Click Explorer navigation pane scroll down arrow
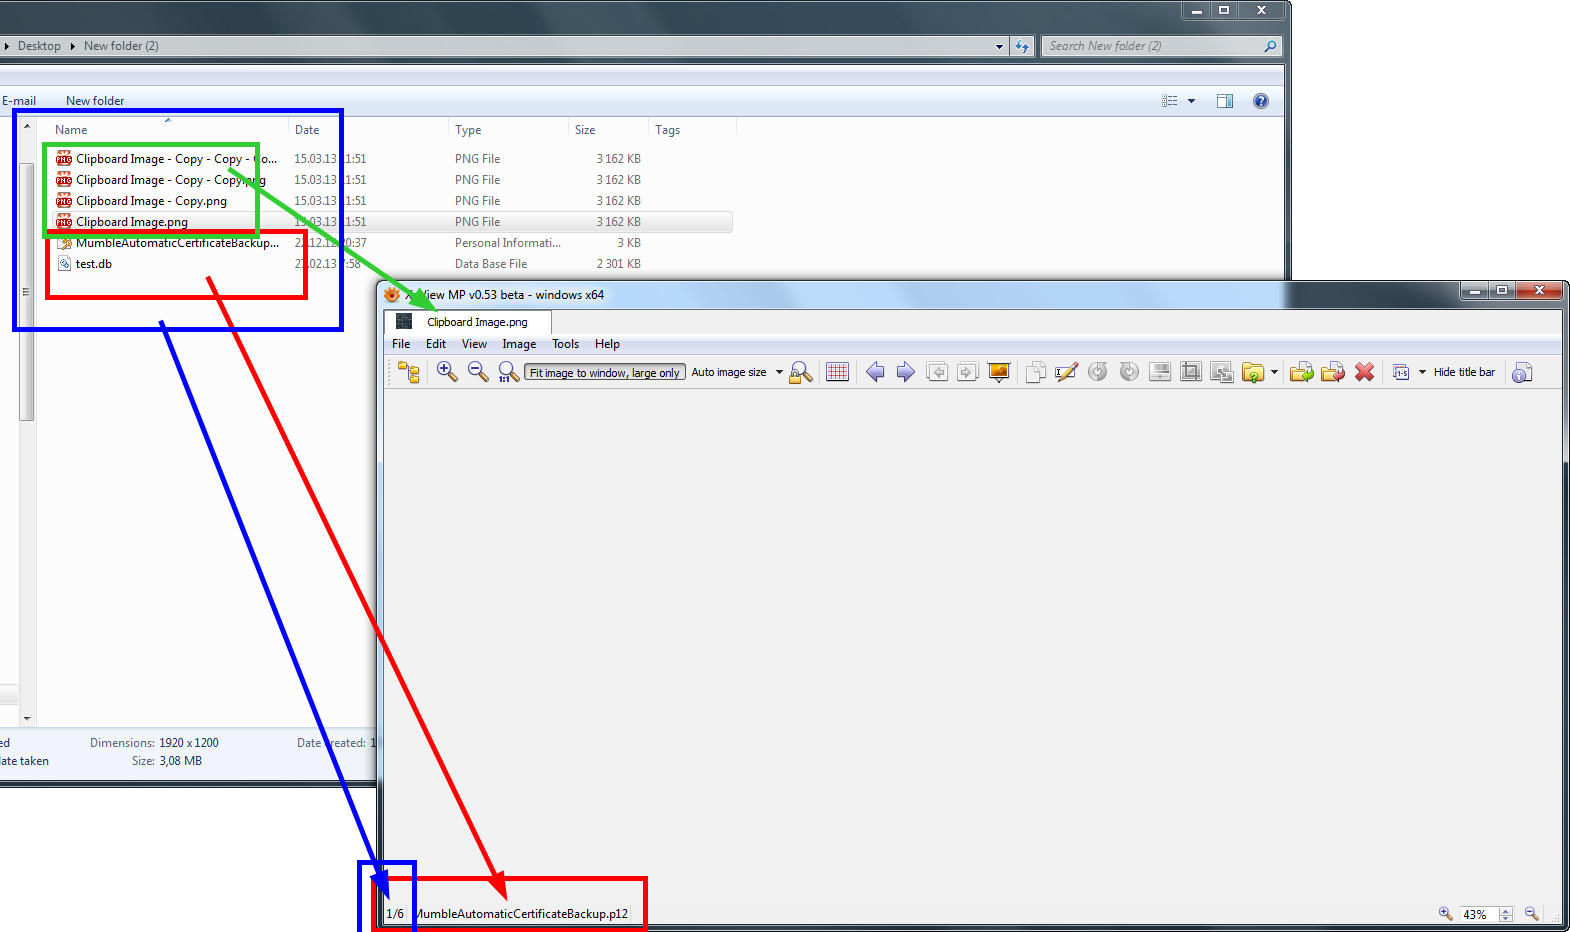 [x=27, y=718]
